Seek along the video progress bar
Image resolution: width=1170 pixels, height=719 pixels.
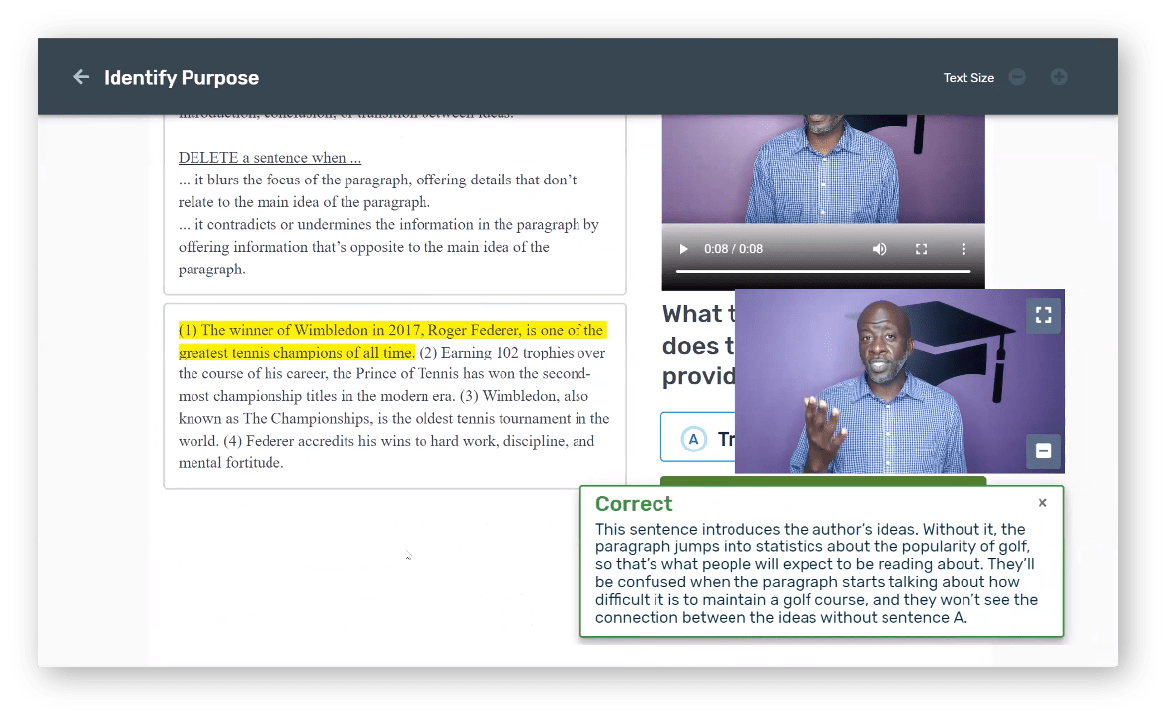tap(822, 271)
